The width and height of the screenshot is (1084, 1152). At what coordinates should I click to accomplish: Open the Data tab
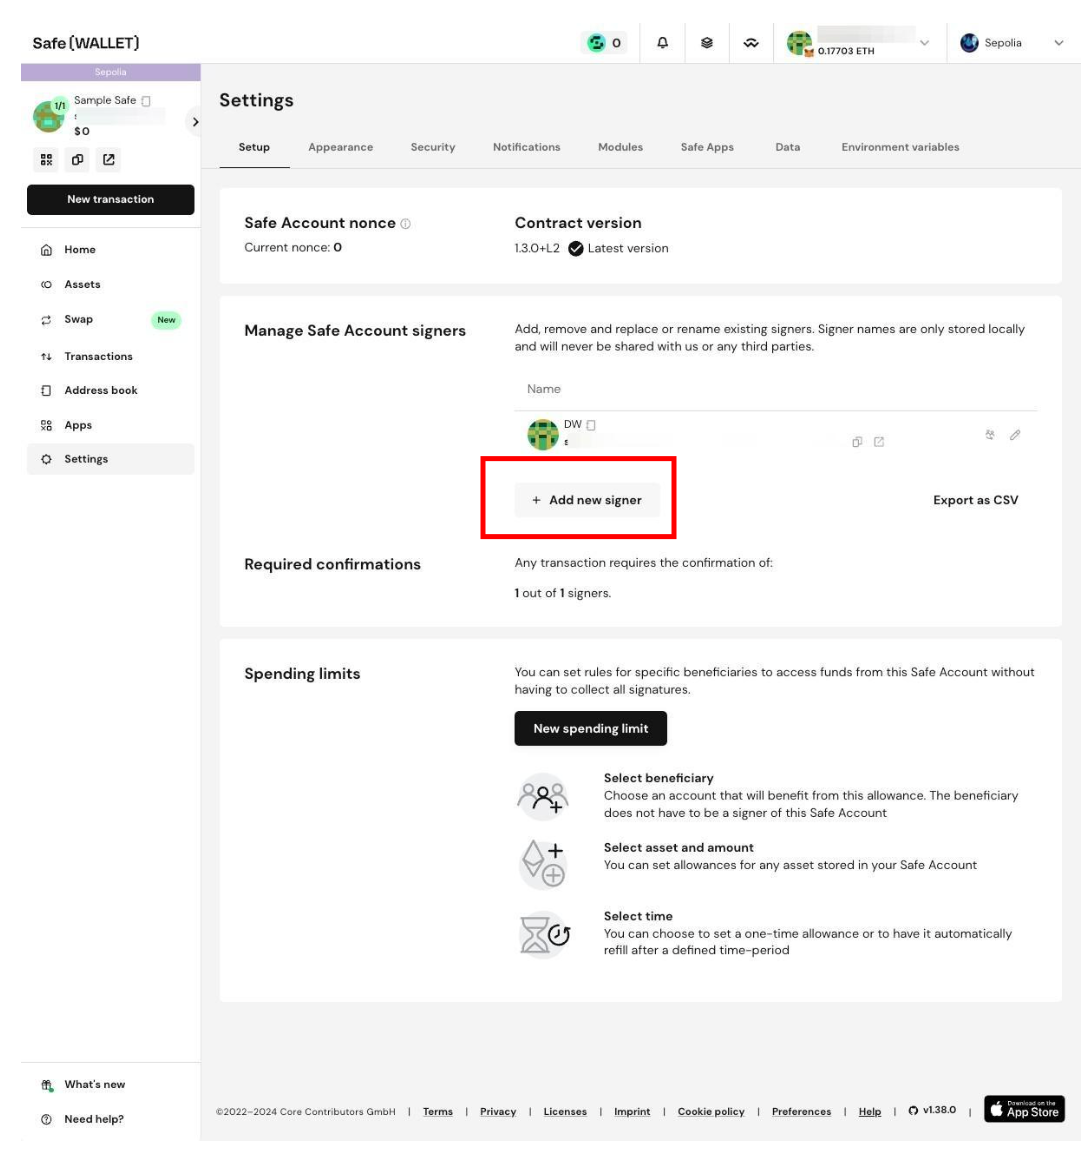pyautogui.click(x=787, y=147)
